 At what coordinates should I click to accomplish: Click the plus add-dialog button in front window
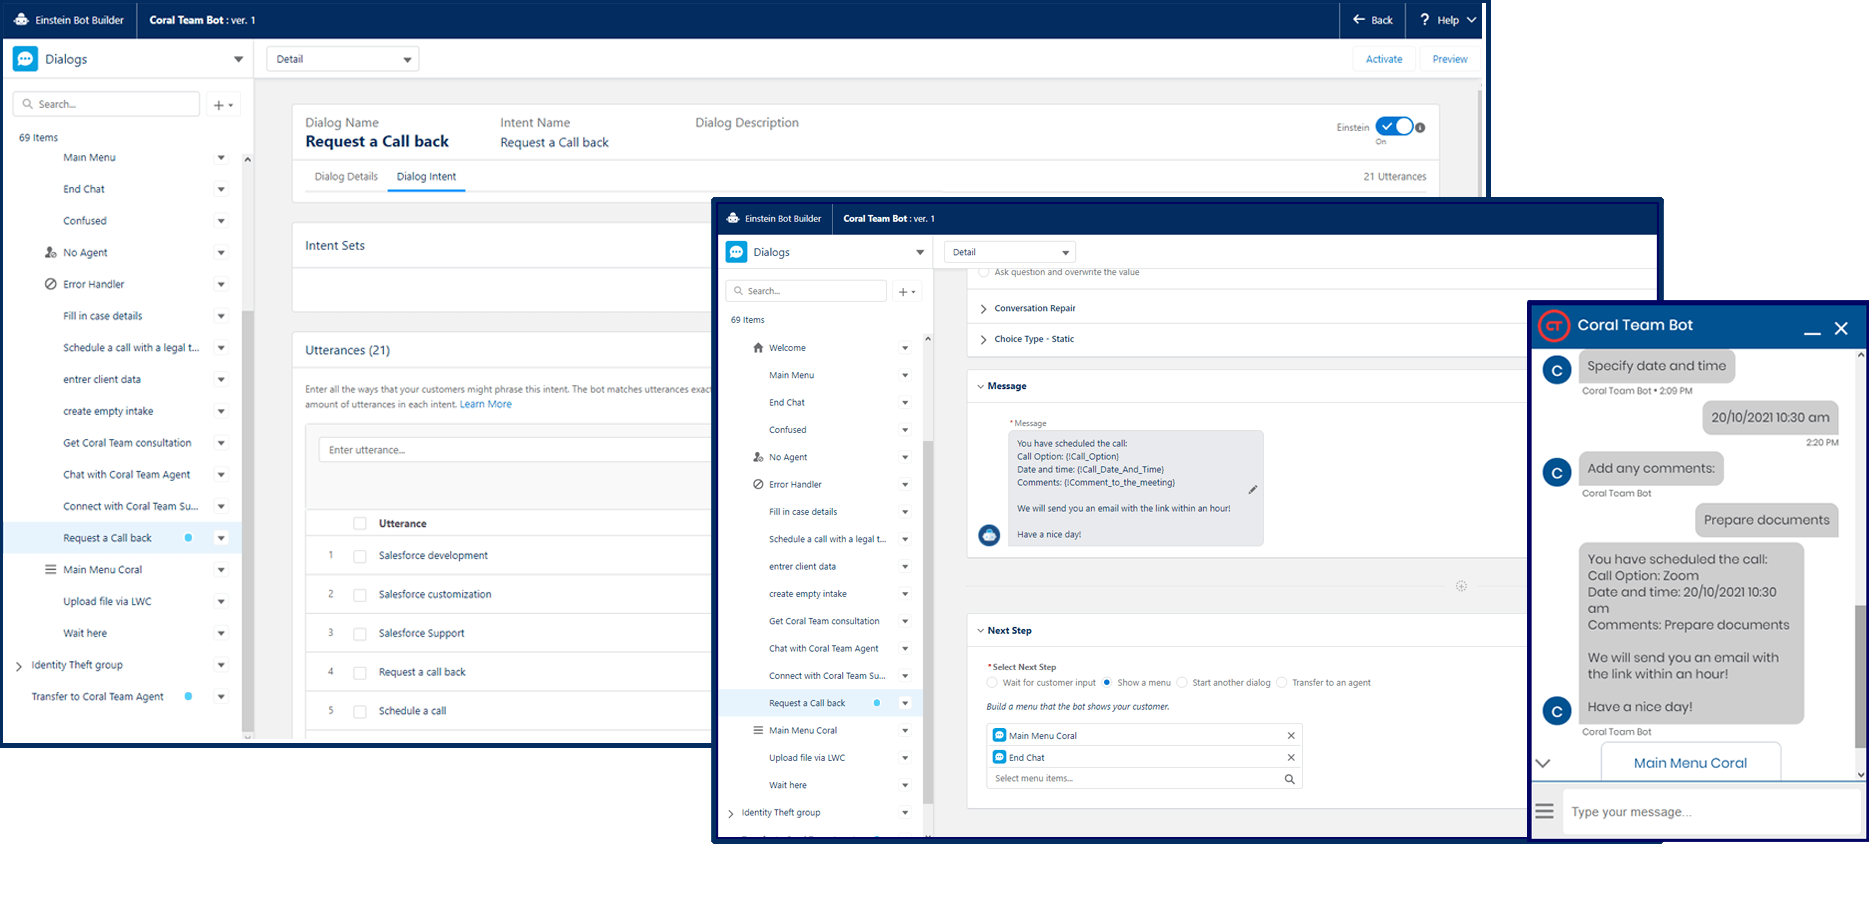pos(908,291)
